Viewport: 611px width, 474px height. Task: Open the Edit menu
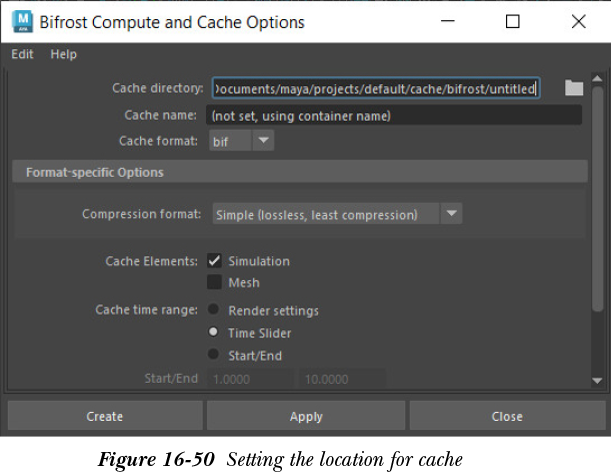[x=22, y=55]
